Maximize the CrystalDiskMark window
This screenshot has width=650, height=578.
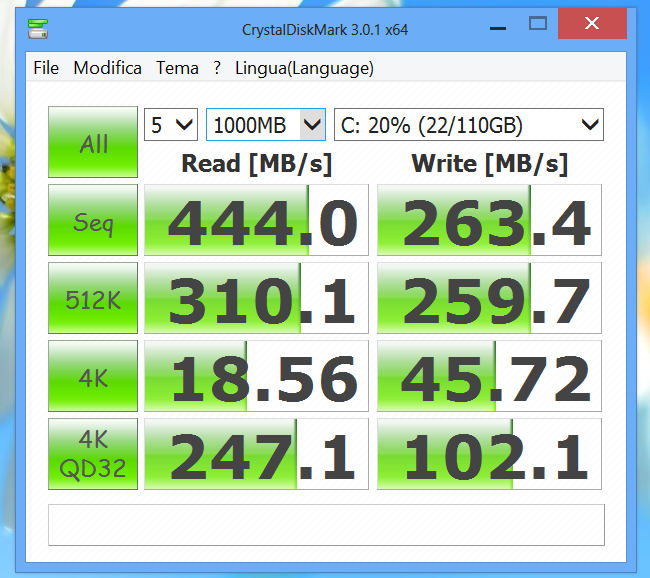538,23
